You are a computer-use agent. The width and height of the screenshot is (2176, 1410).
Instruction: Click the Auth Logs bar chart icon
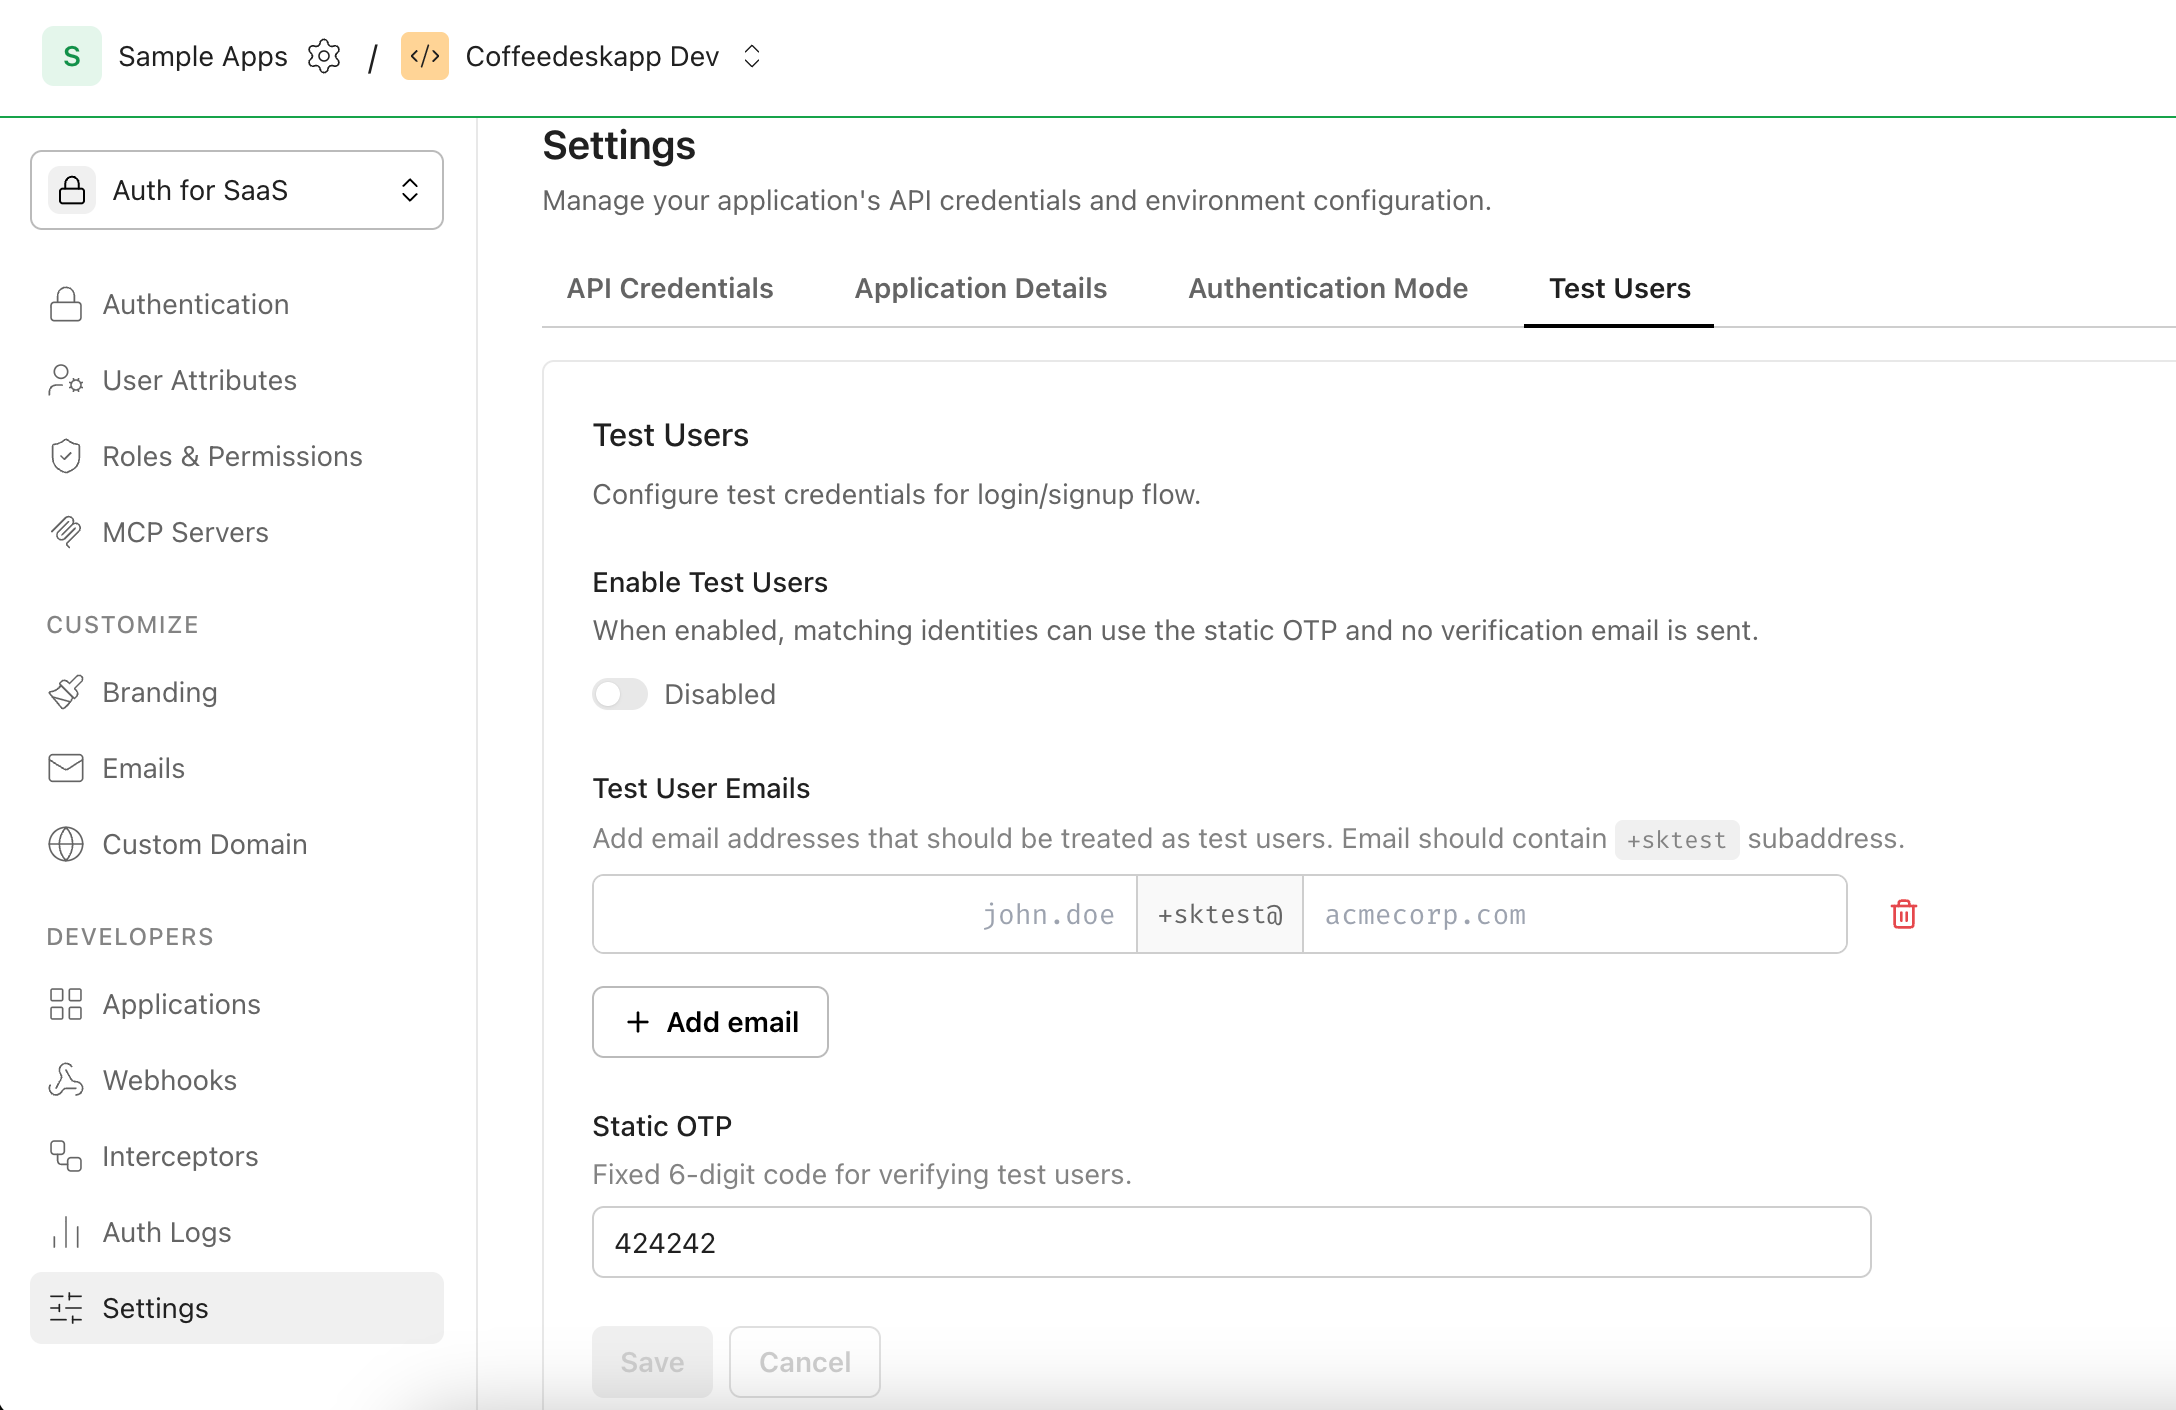[x=66, y=1232]
